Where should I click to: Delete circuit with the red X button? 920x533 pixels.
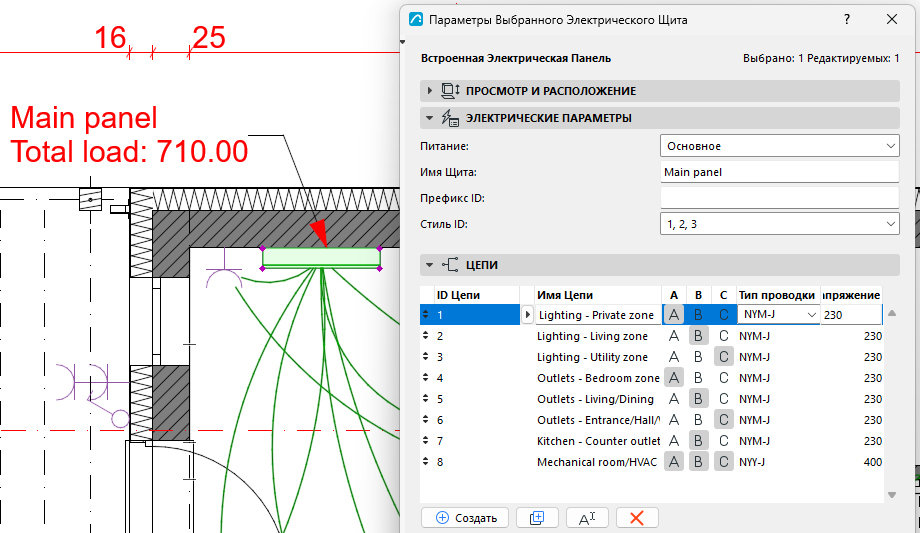pos(637,518)
